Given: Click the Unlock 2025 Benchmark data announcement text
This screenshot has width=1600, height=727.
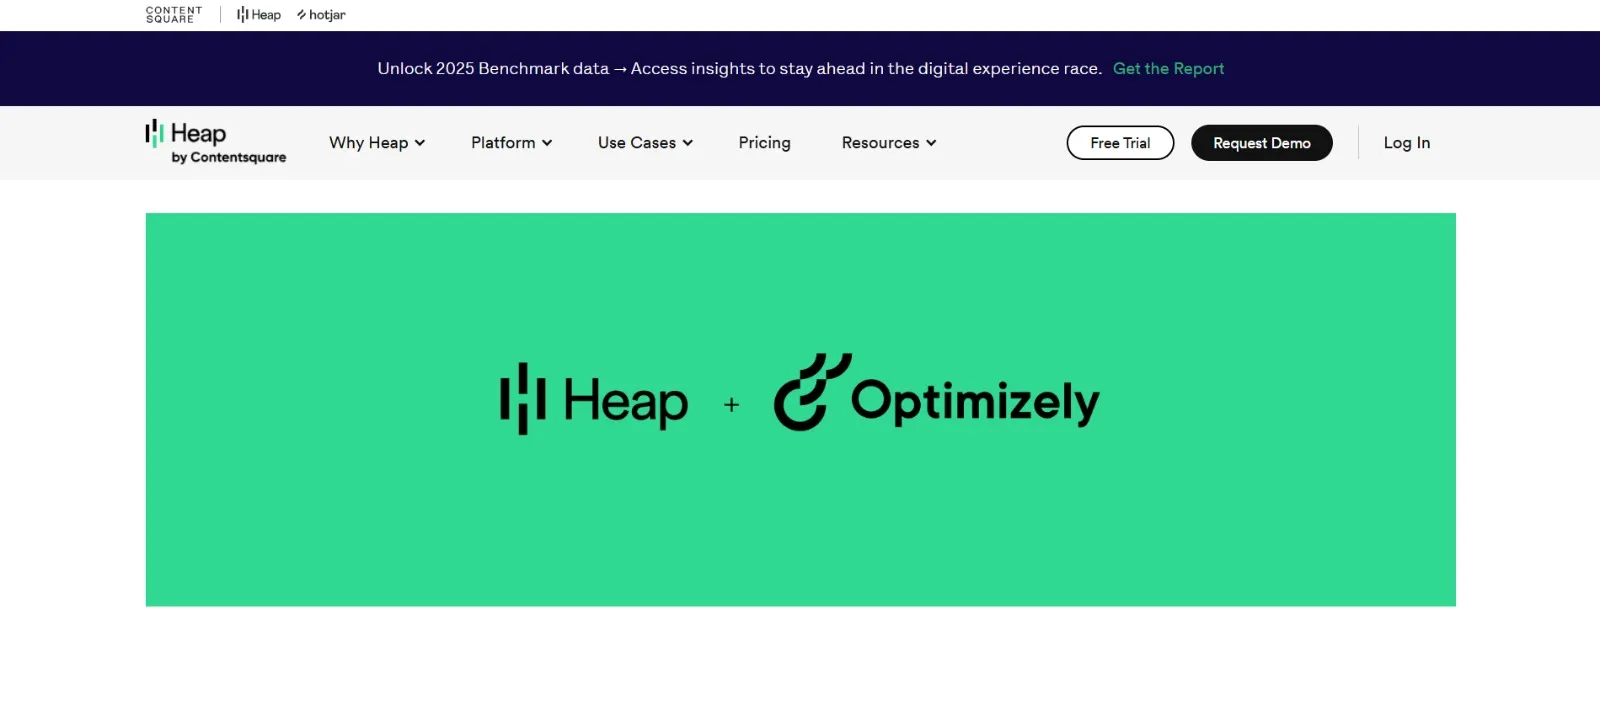Looking at the screenshot, I should coord(740,69).
